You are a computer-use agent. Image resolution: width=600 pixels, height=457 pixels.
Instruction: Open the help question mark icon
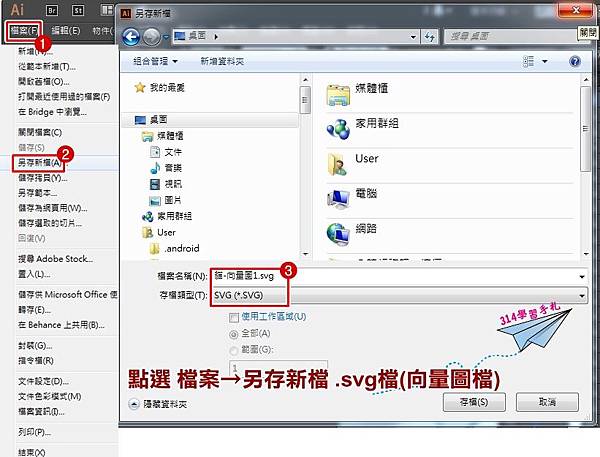(574, 61)
